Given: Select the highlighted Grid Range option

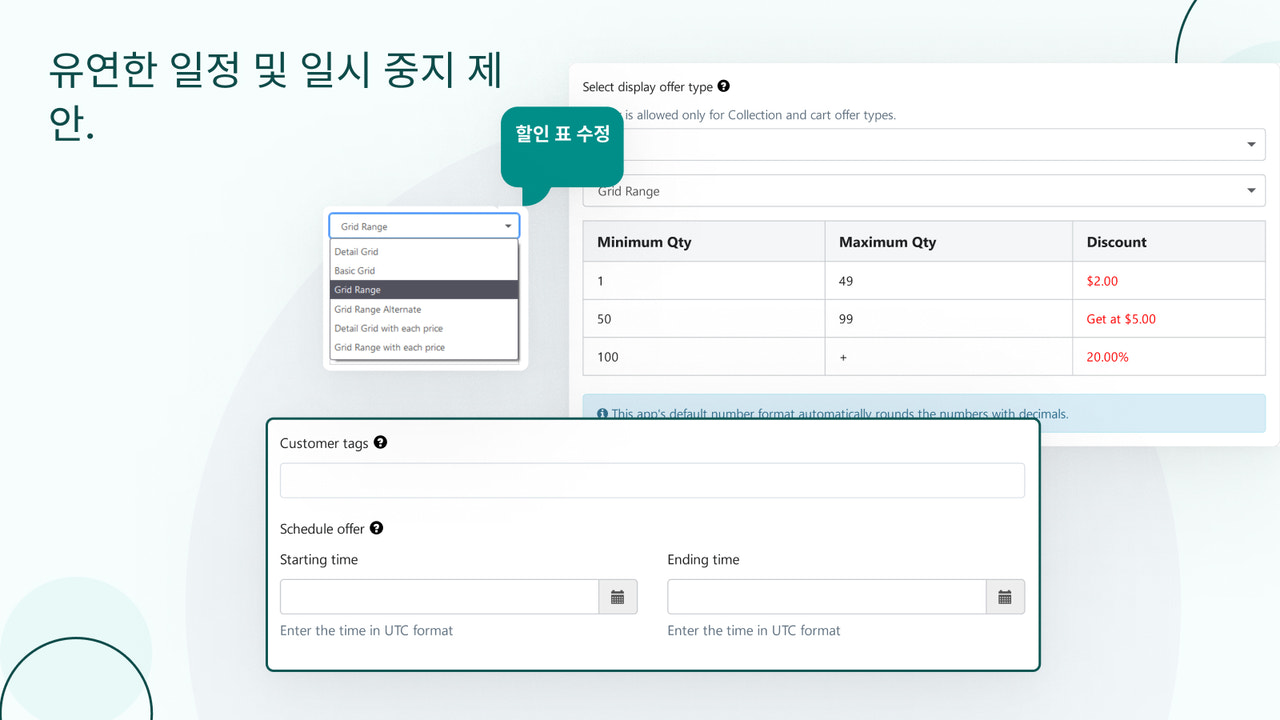Looking at the screenshot, I should click(424, 290).
